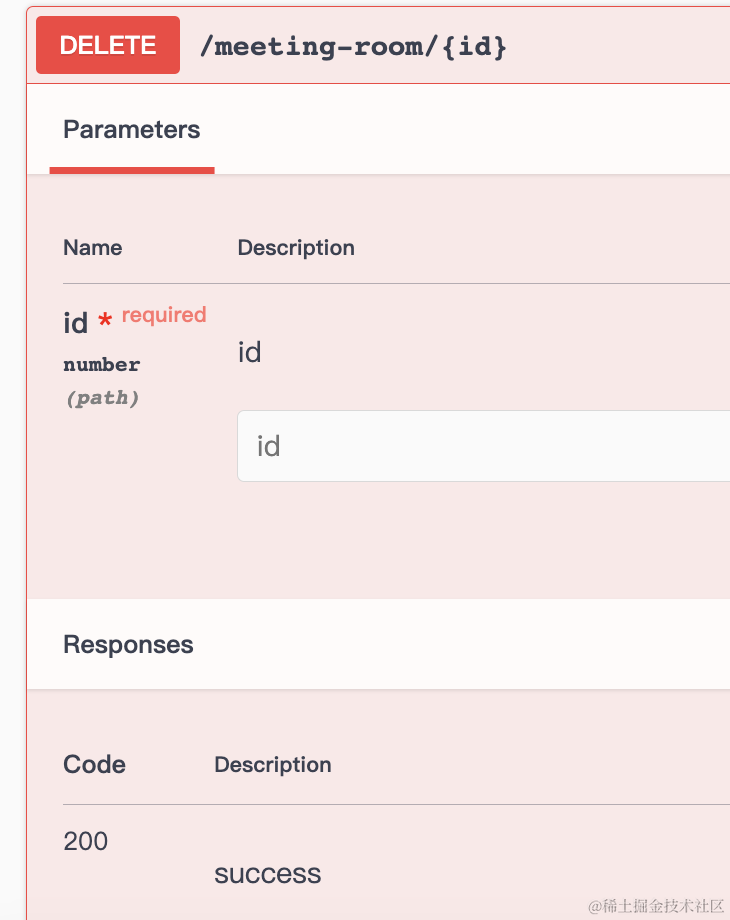The height and width of the screenshot is (920, 730).
Task: Click the Name column header
Action: pyautogui.click(x=93, y=248)
